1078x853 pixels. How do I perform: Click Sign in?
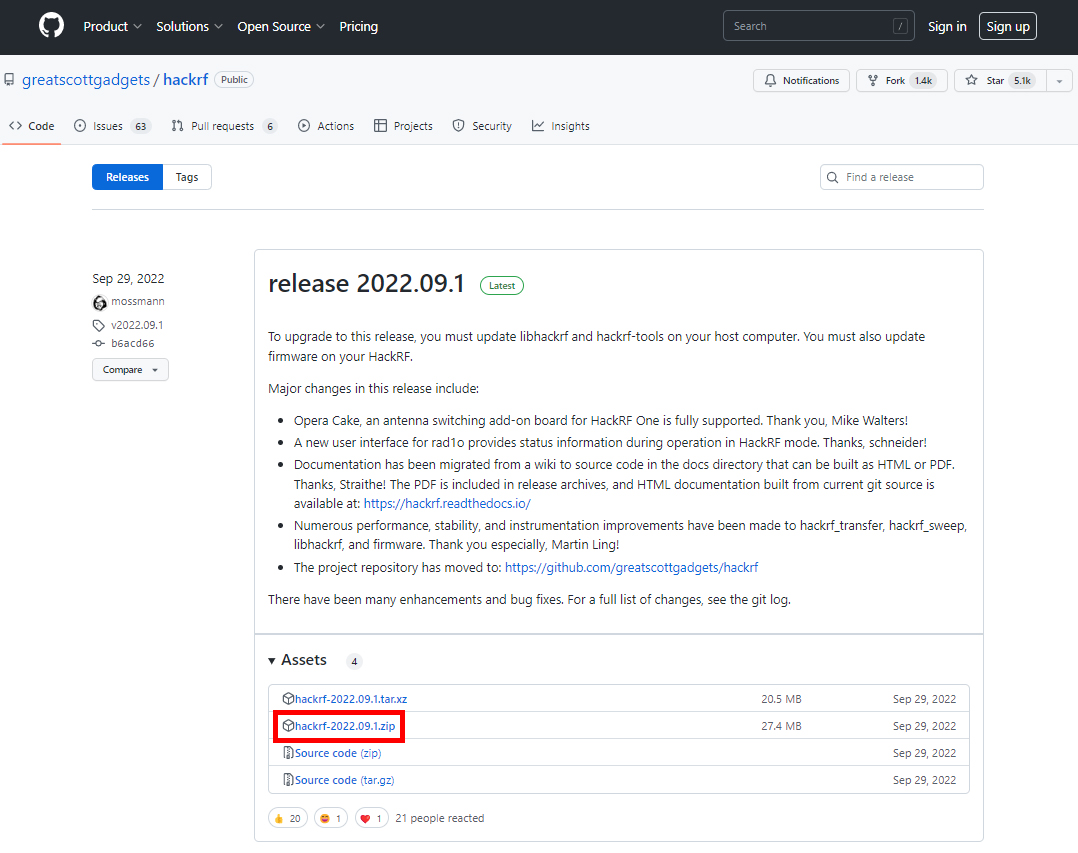pos(947,26)
